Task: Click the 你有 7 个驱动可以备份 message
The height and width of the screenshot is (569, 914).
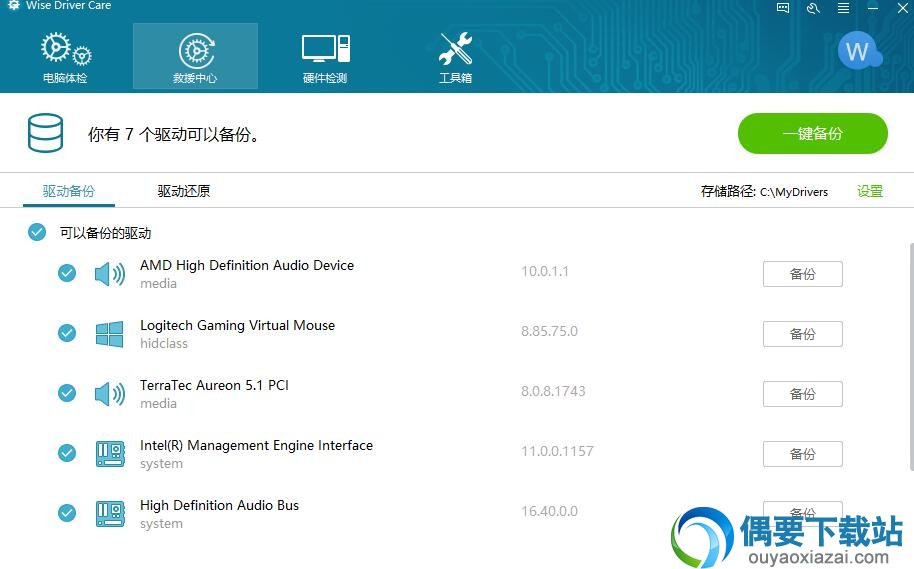Action: 174,135
